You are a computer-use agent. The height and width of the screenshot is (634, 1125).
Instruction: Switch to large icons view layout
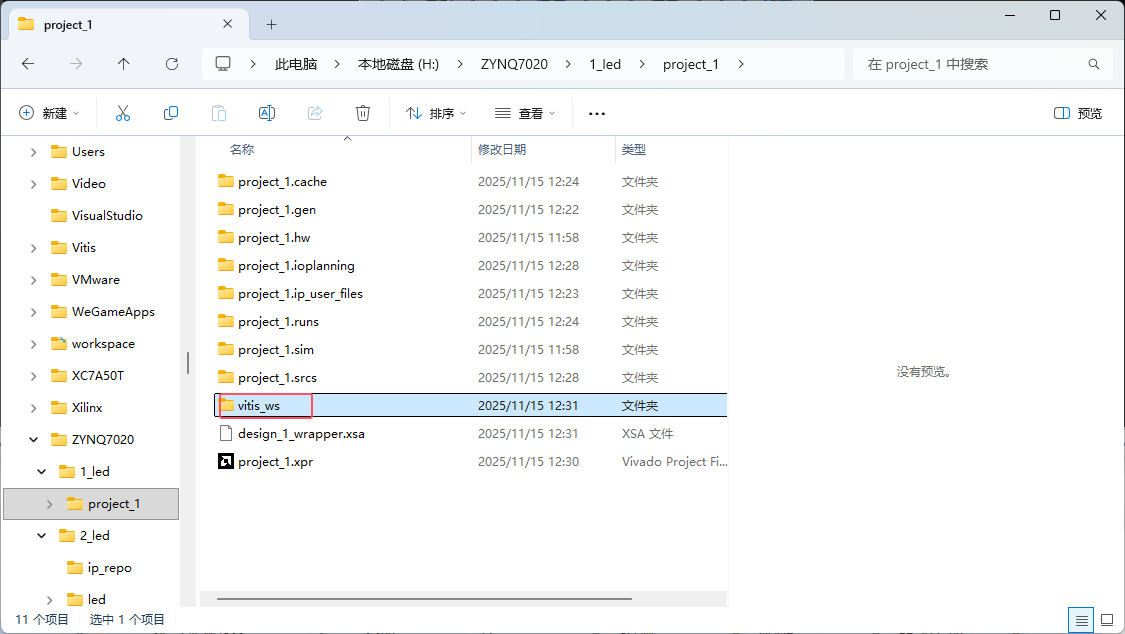click(1107, 620)
